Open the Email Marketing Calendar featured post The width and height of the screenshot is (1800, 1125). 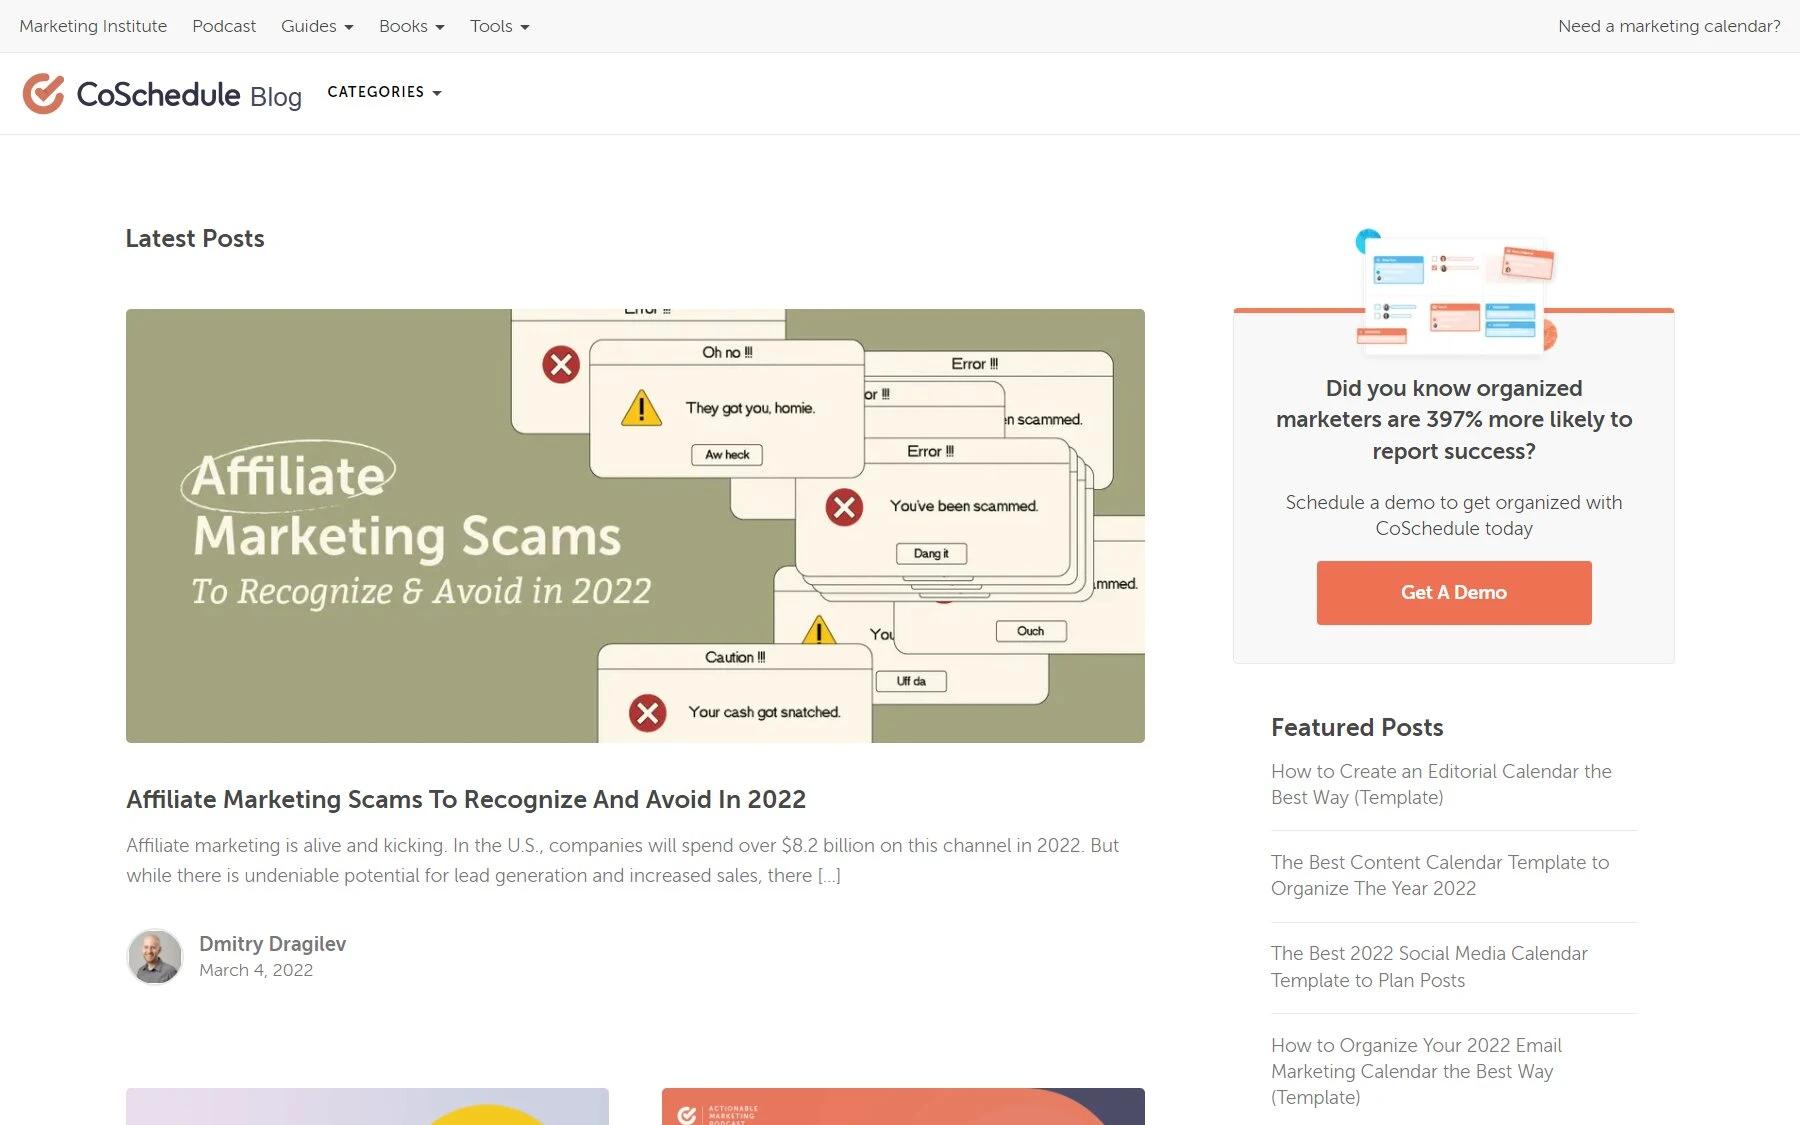click(x=1416, y=1071)
